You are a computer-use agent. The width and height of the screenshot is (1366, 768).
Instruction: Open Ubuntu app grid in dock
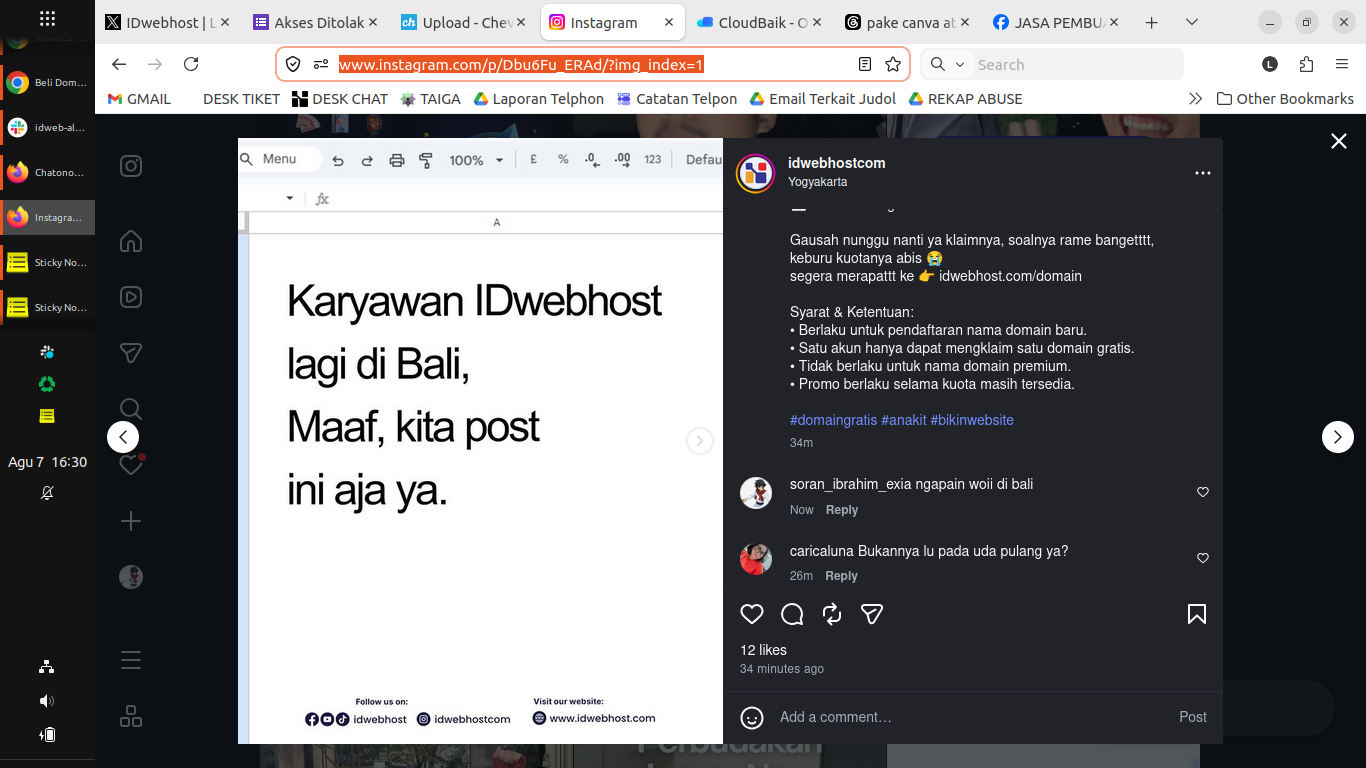pyautogui.click(x=47, y=18)
